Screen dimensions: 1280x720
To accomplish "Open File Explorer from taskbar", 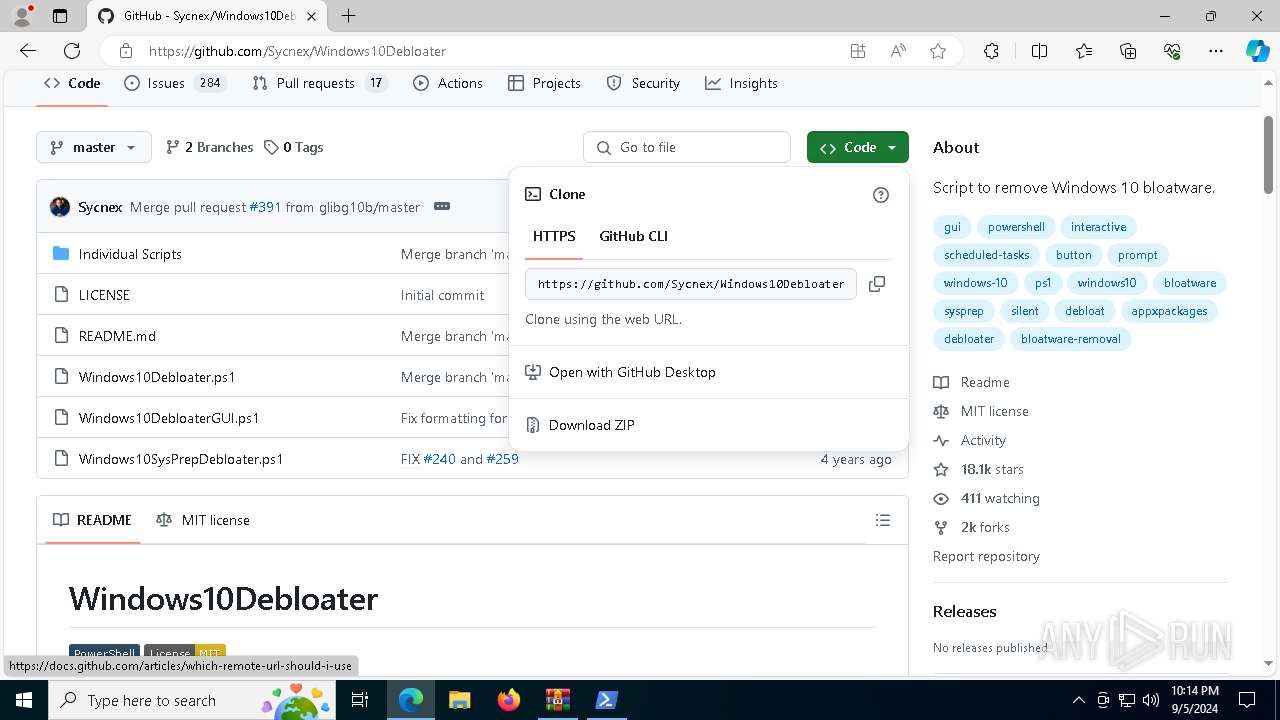I will point(459,700).
